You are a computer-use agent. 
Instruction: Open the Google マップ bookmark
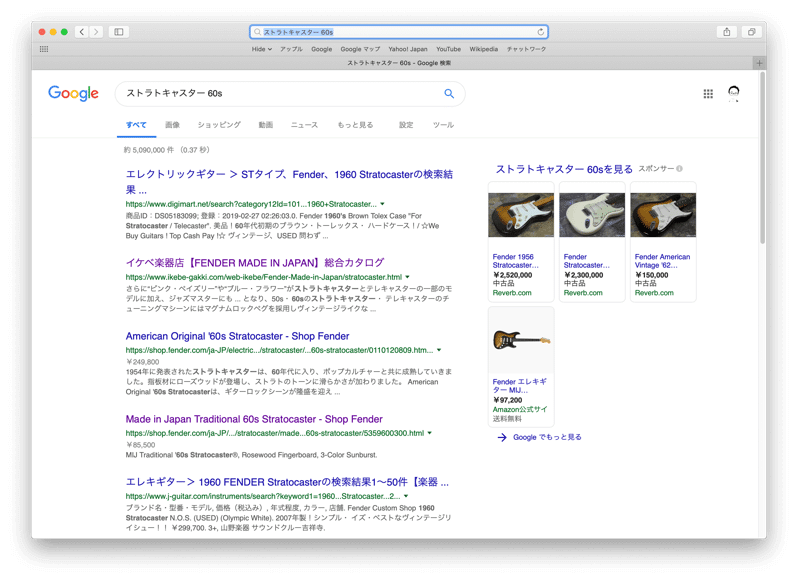(360, 49)
